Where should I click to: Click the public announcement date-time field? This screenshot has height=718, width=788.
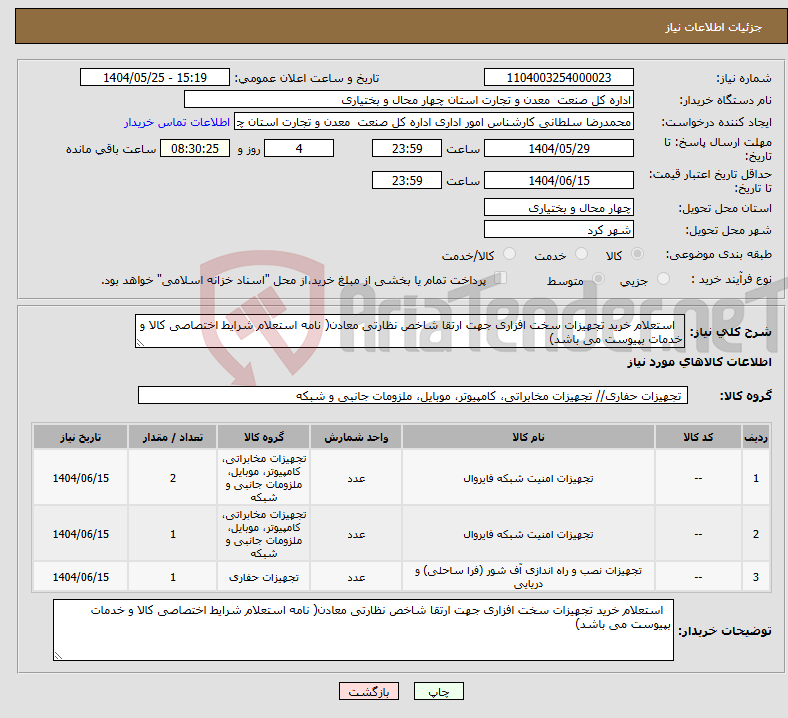(x=155, y=78)
